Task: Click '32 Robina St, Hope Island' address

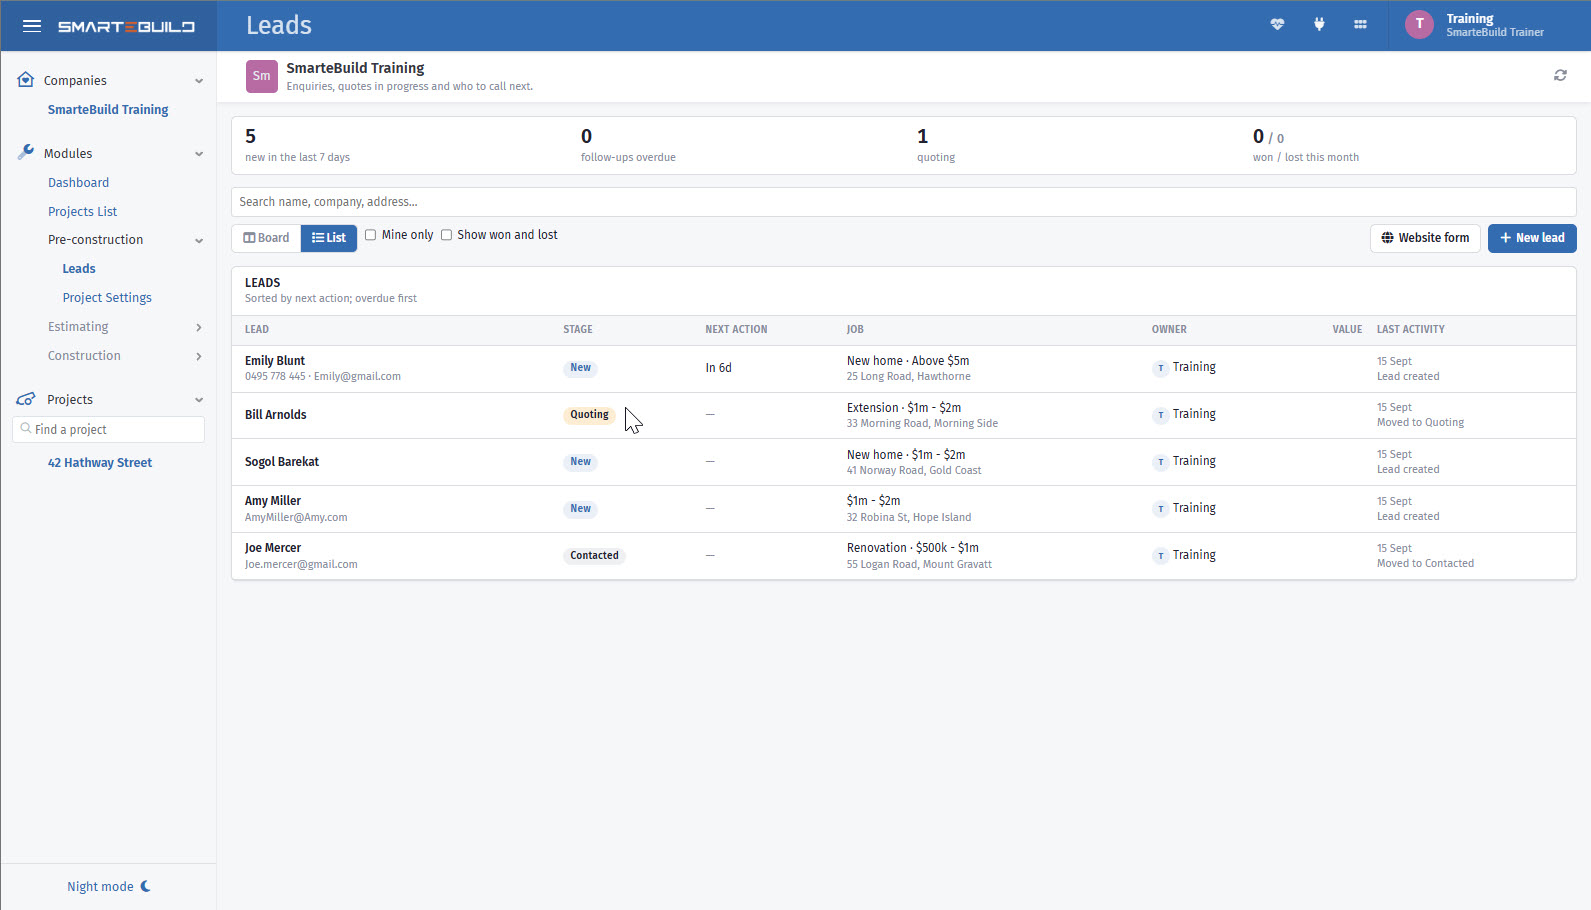Action: [909, 518]
